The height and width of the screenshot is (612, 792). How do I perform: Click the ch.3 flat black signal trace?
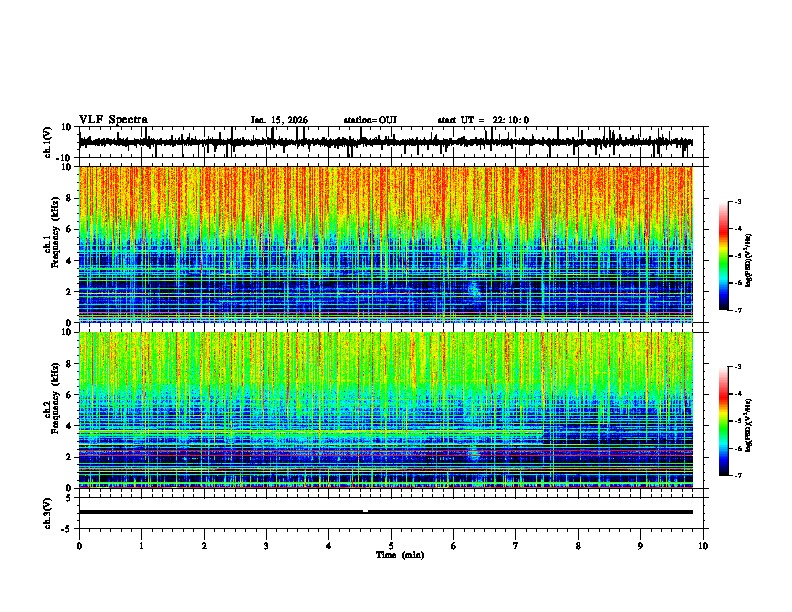pyautogui.click(x=386, y=512)
